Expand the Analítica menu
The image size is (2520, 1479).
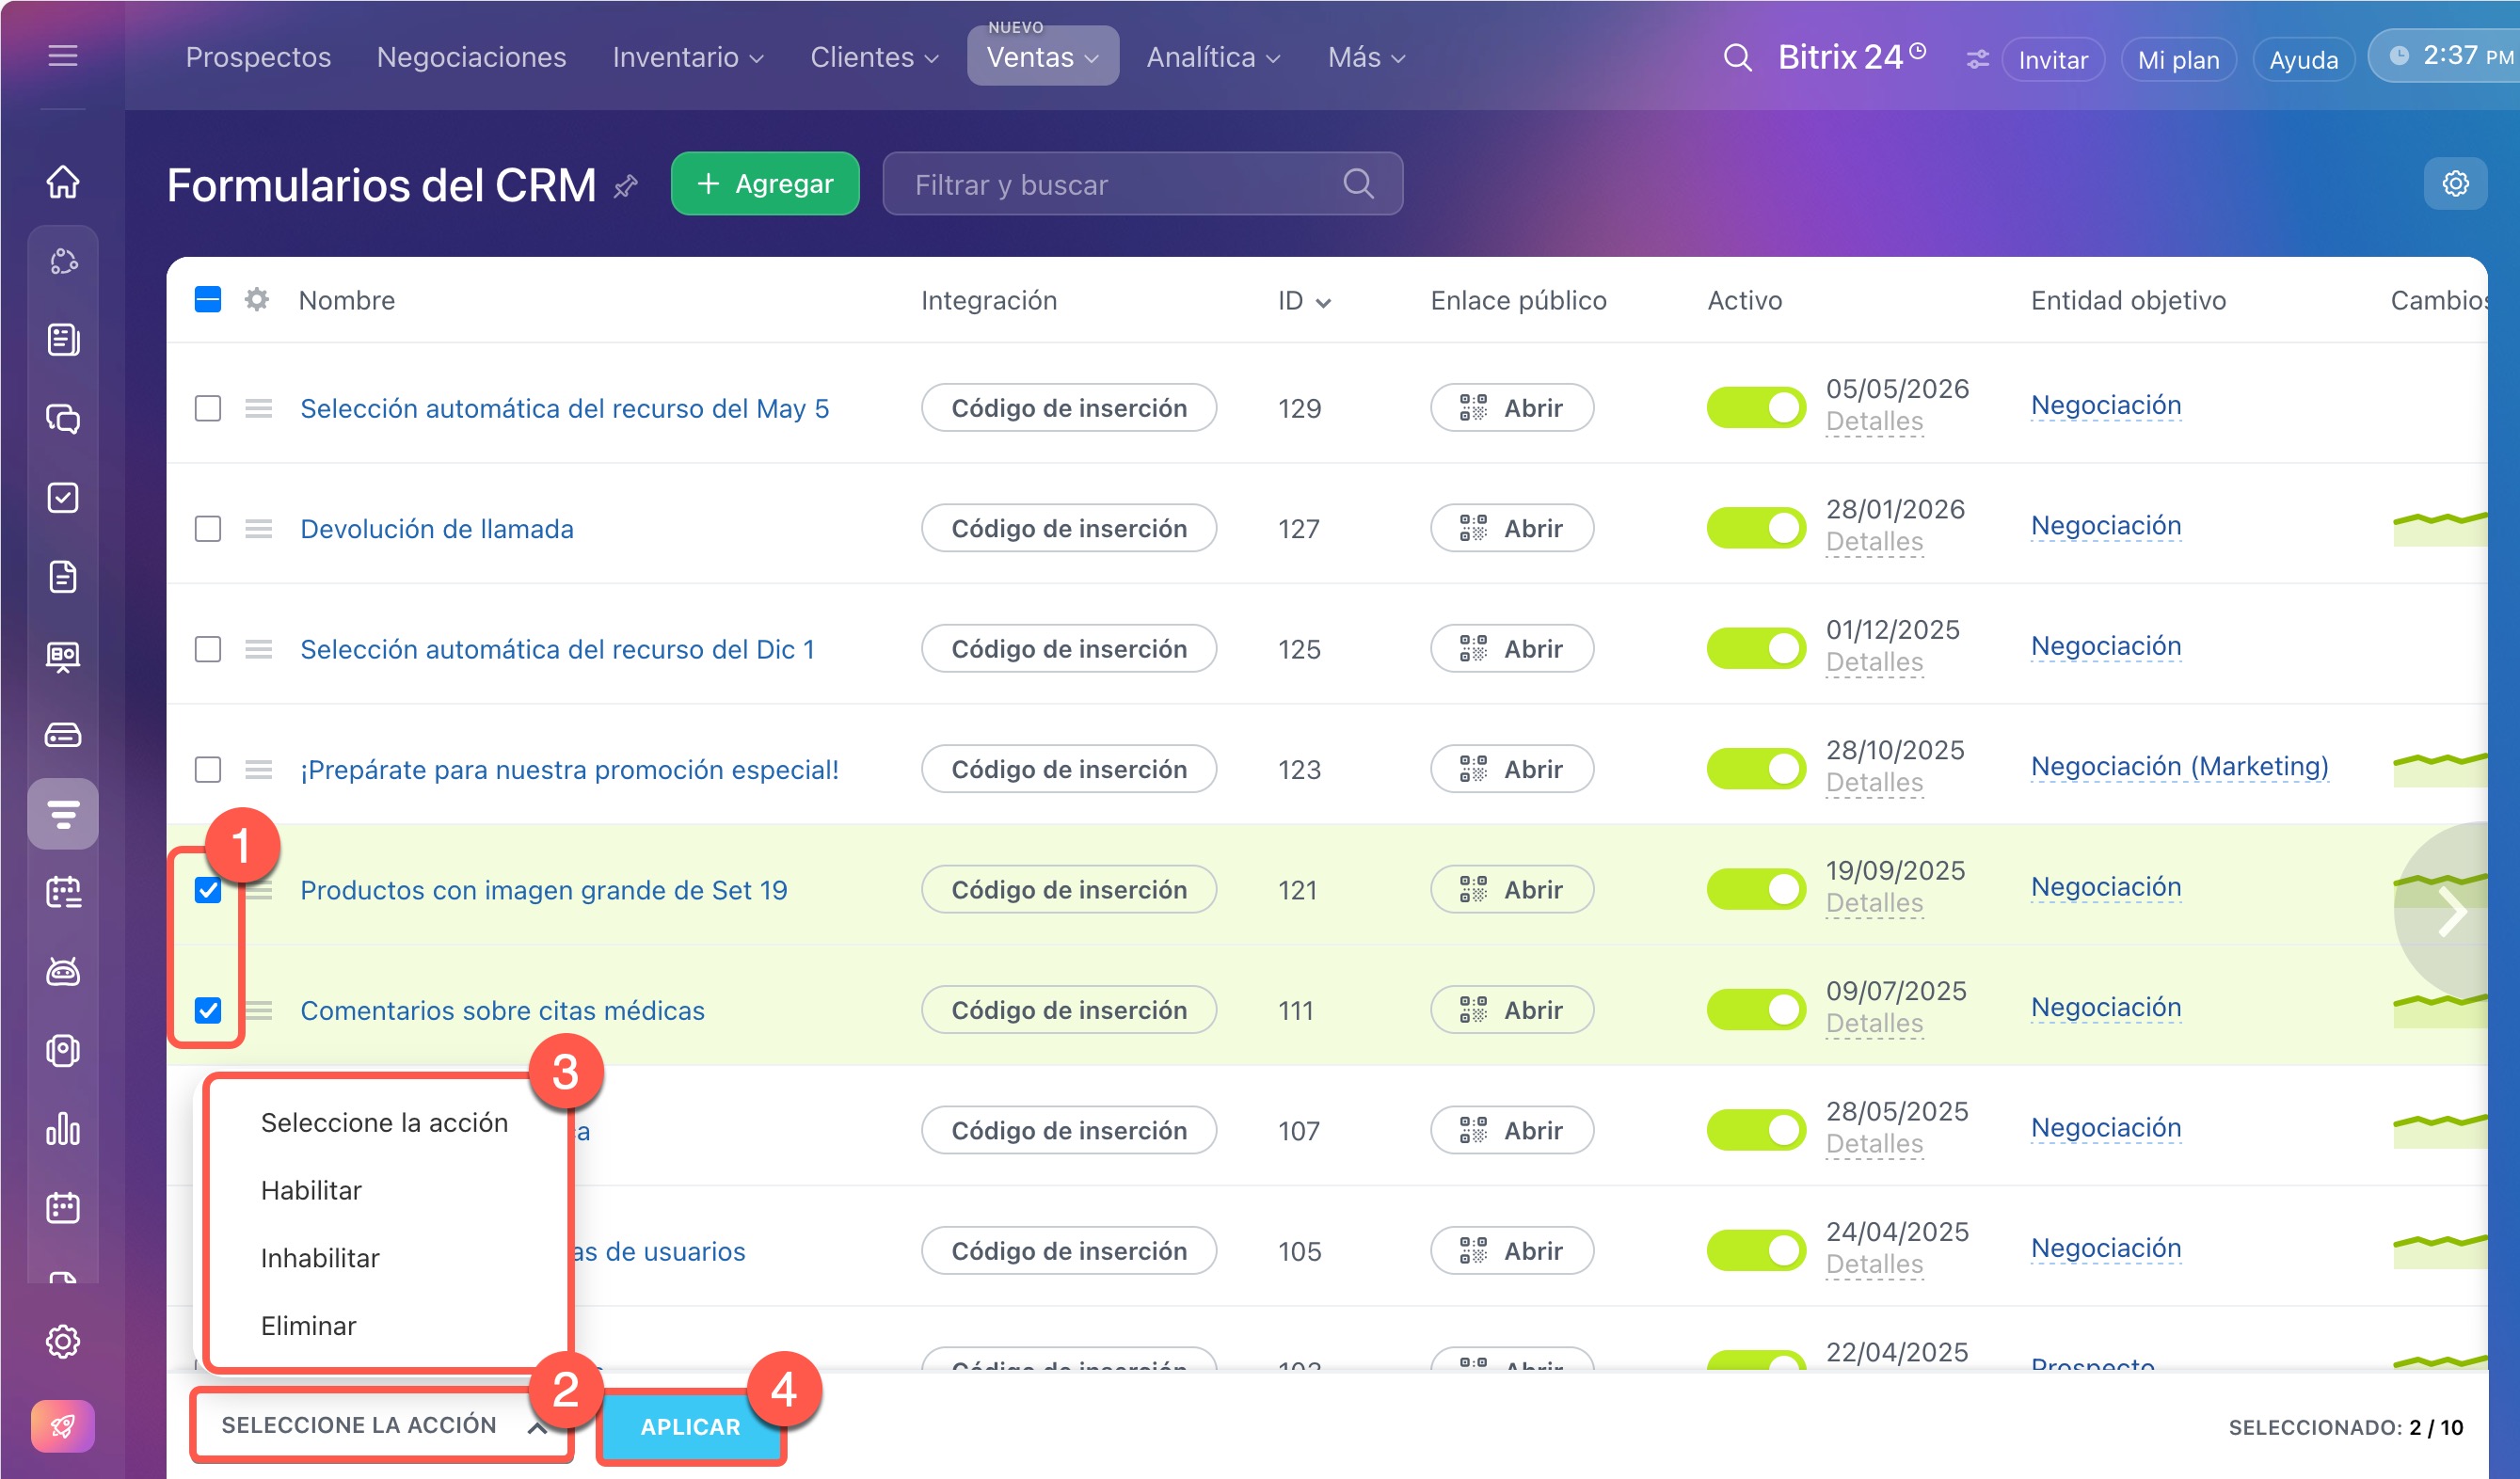coord(1213,57)
